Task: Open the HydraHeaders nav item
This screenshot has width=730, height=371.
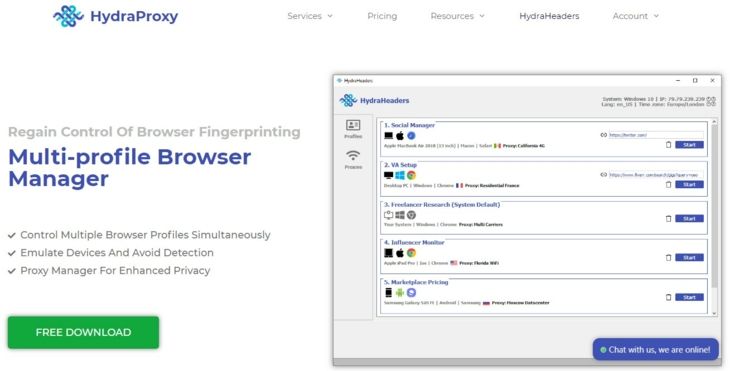Action: (x=549, y=16)
